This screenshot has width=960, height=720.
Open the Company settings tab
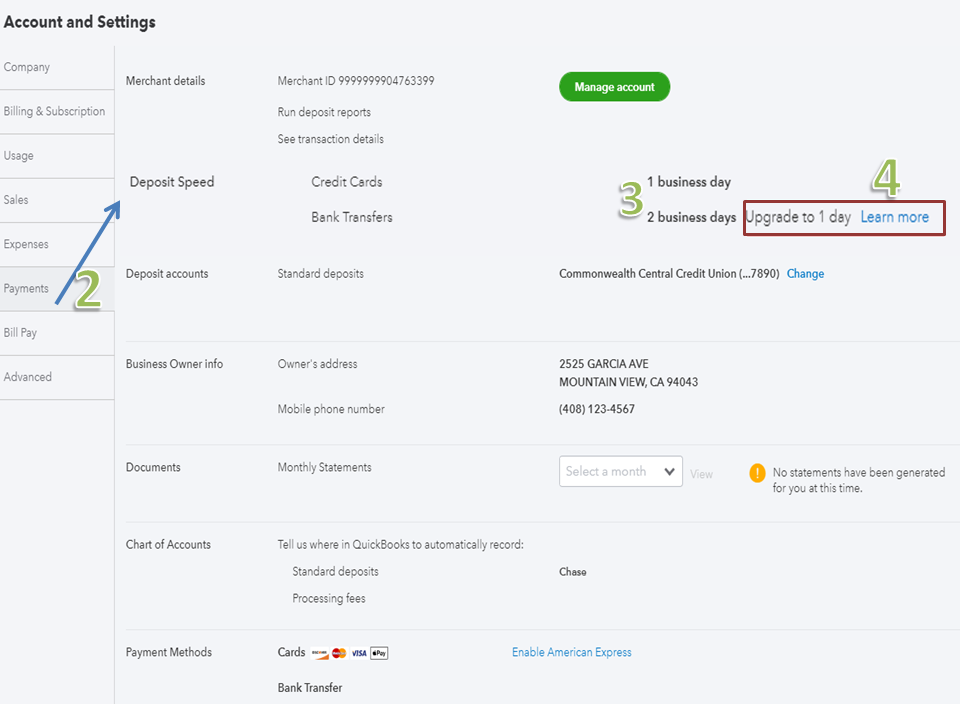27,67
